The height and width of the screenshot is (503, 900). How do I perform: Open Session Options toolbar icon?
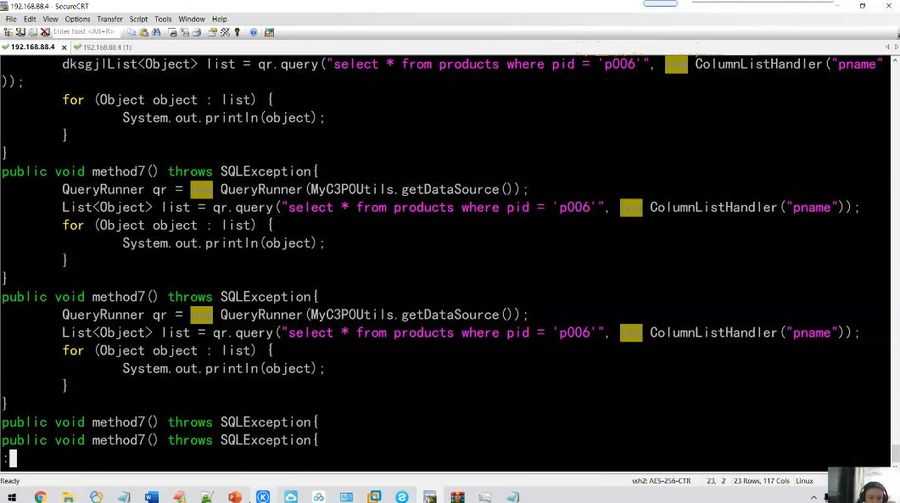213,33
